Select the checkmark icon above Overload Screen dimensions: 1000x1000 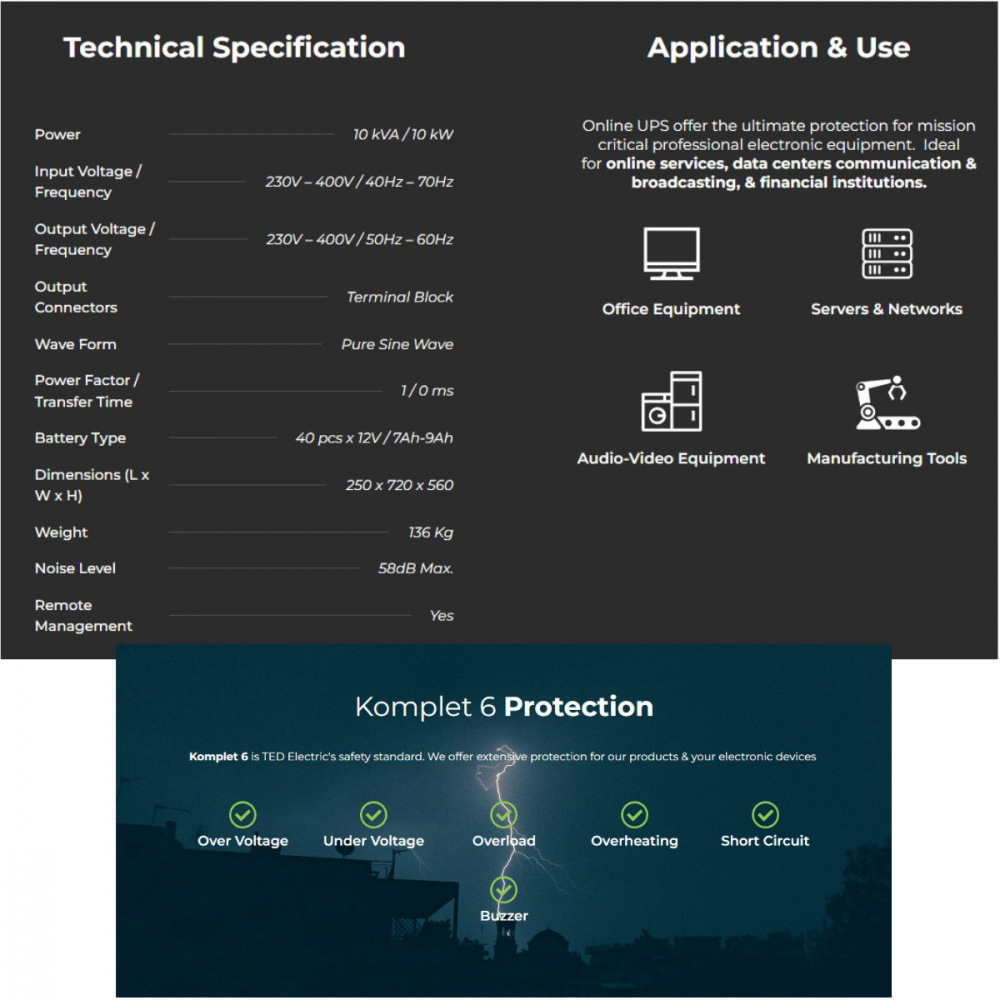(x=504, y=814)
